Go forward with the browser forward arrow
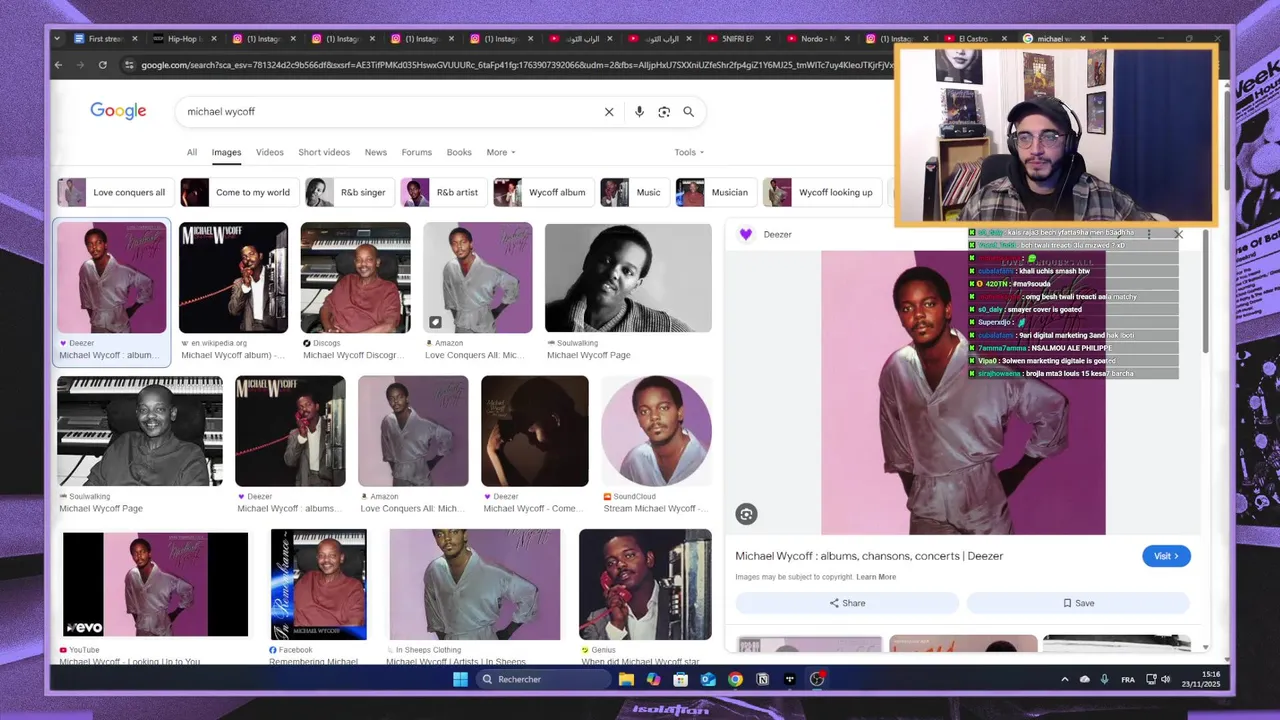 click(80, 65)
